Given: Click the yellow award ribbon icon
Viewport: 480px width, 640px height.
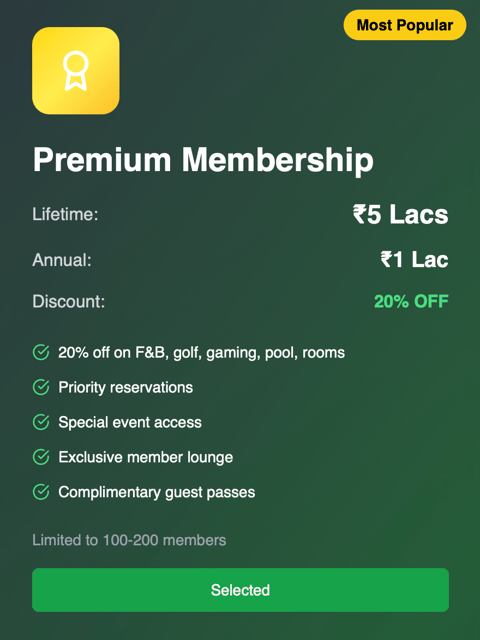Looking at the screenshot, I should point(76,71).
